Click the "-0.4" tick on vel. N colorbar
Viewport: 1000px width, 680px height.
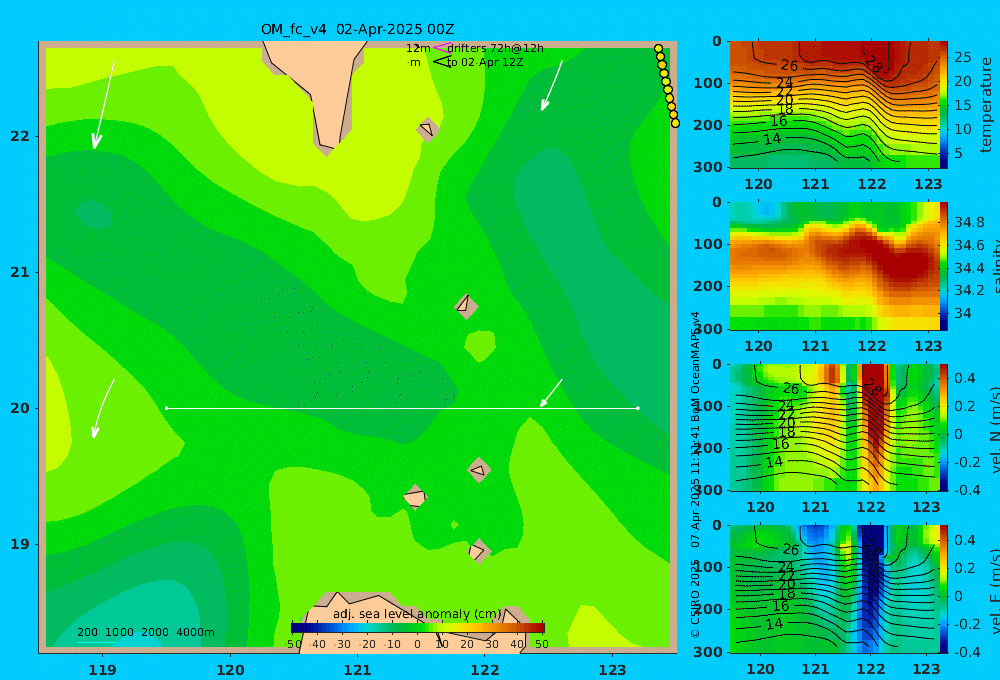coord(967,490)
